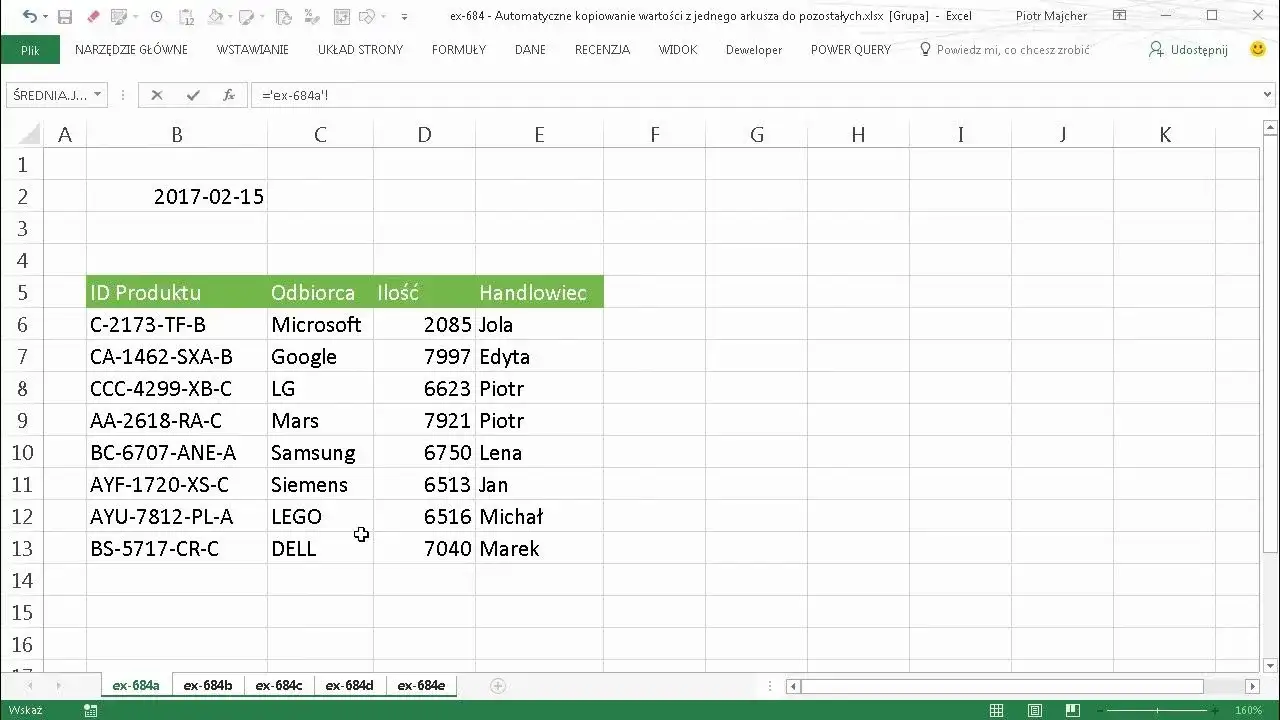Open Page Break Preview from status bar
The image size is (1280, 720).
[1072, 710]
